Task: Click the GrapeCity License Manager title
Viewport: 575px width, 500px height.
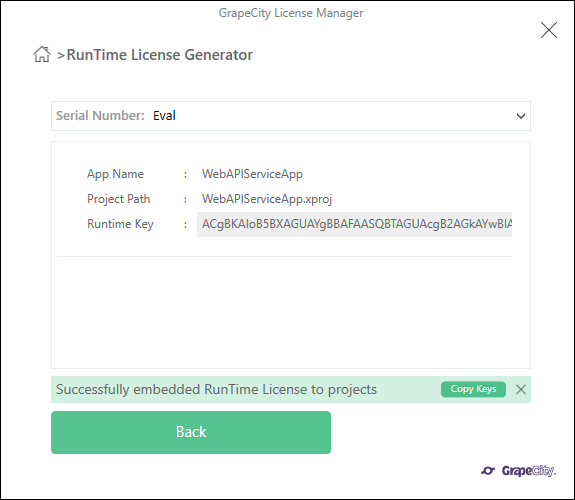Action: [x=291, y=13]
